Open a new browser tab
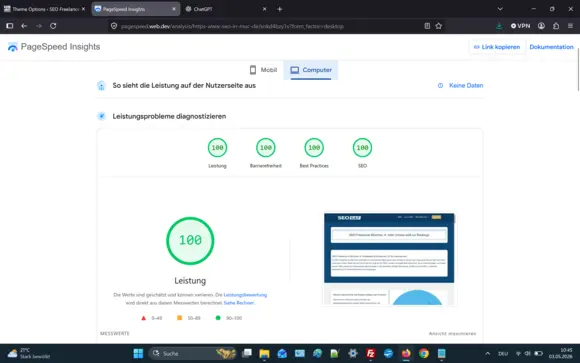This screenshot has width=580, height=363. click(x=280, y=9)
